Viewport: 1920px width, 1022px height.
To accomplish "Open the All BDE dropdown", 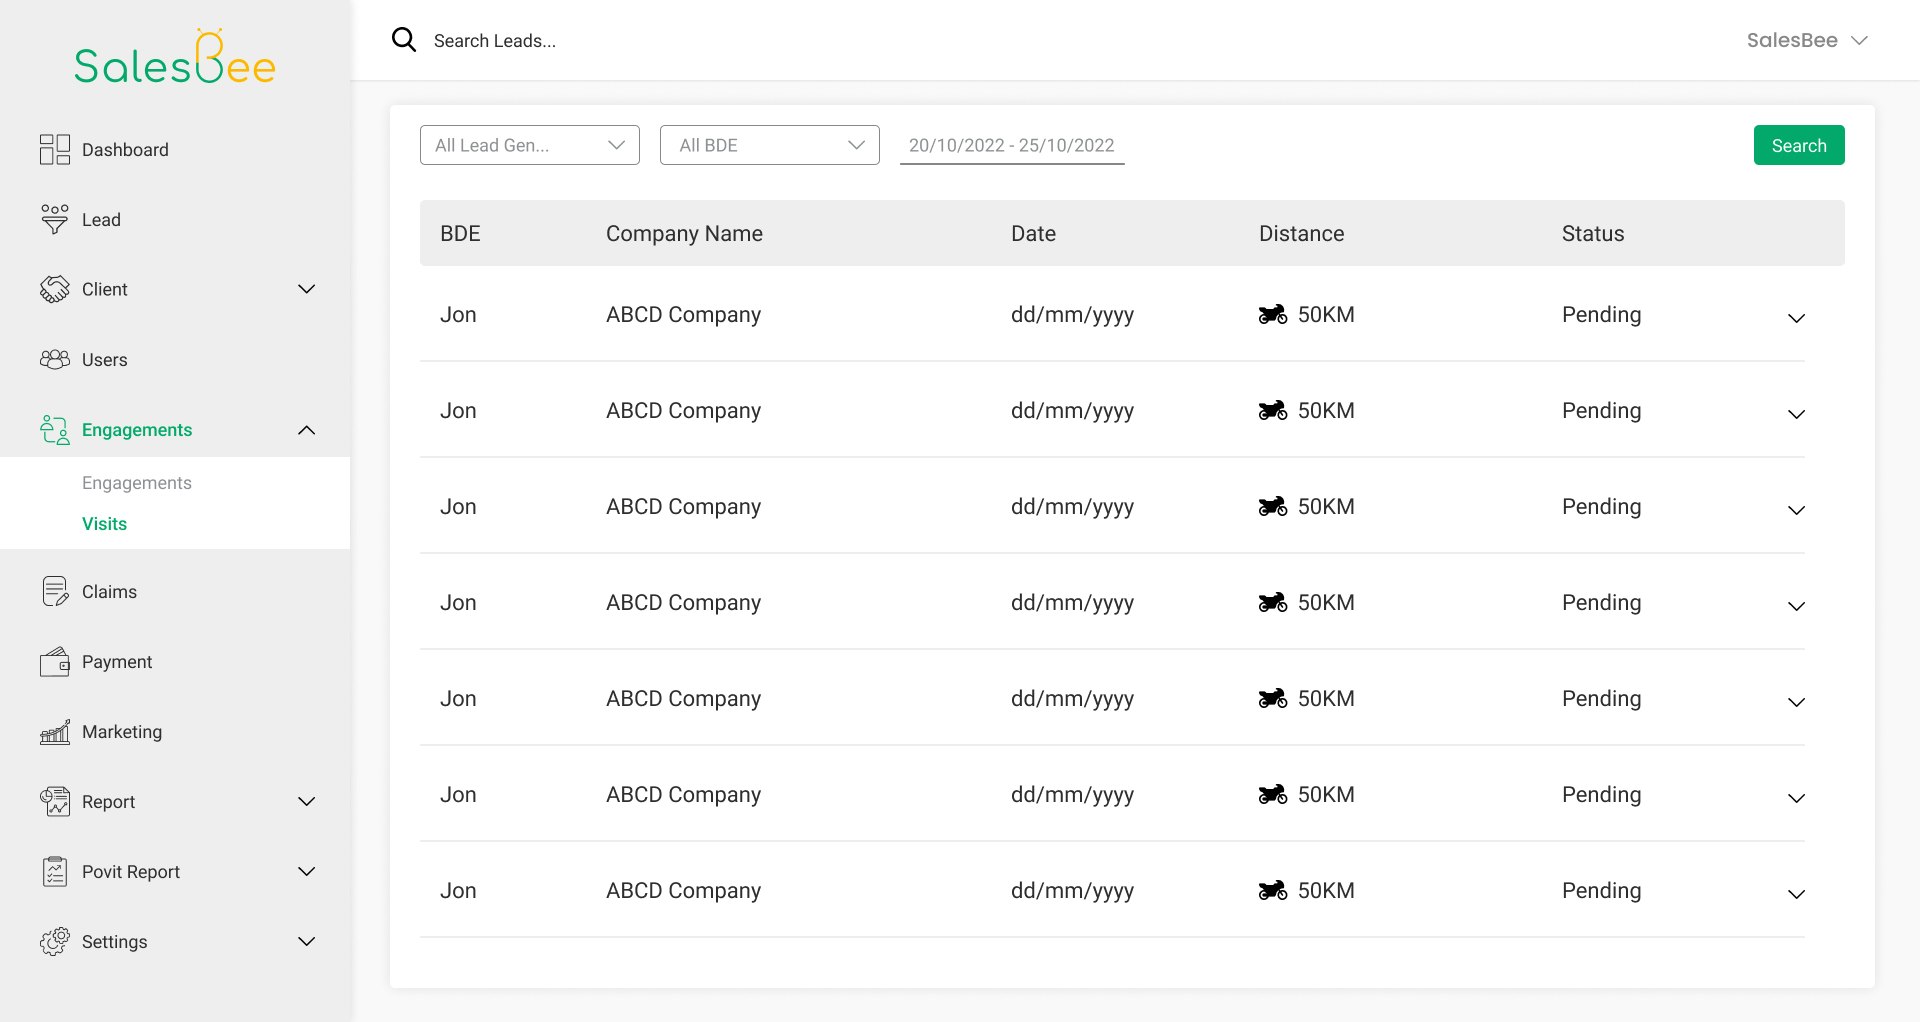I will [x=770, y=145].
